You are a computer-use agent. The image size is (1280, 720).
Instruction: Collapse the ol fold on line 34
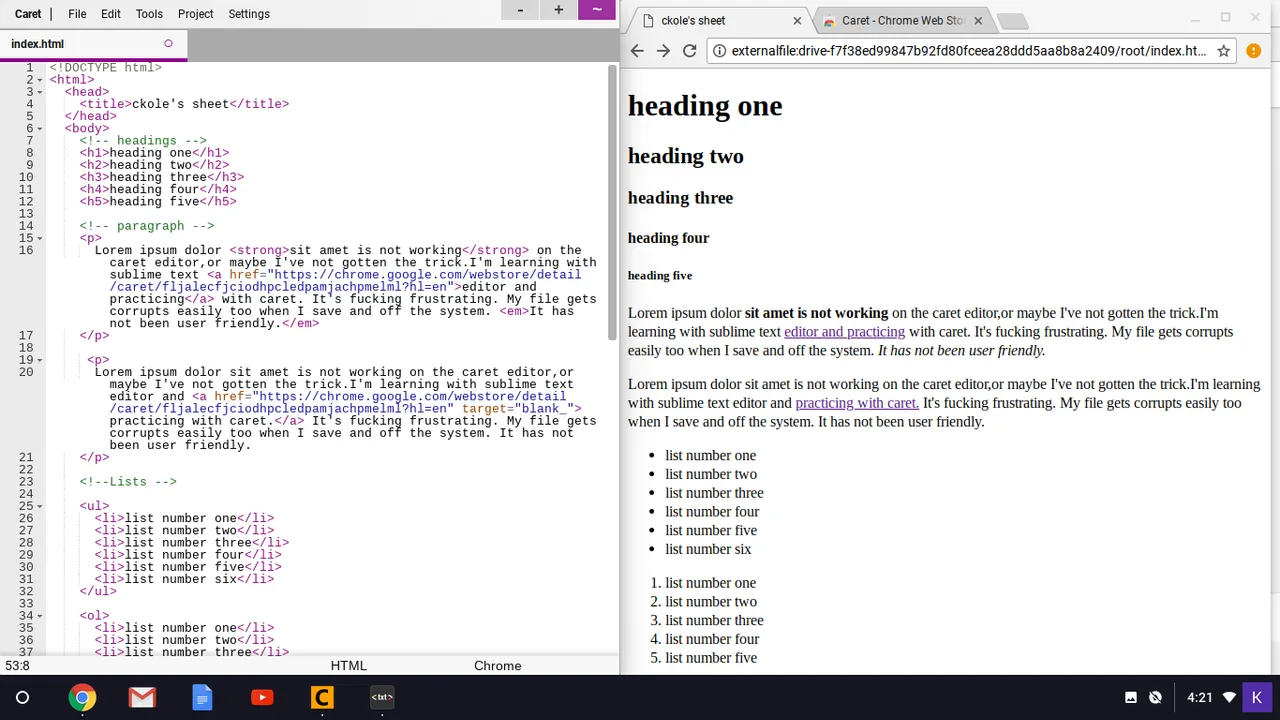[40, 616]
